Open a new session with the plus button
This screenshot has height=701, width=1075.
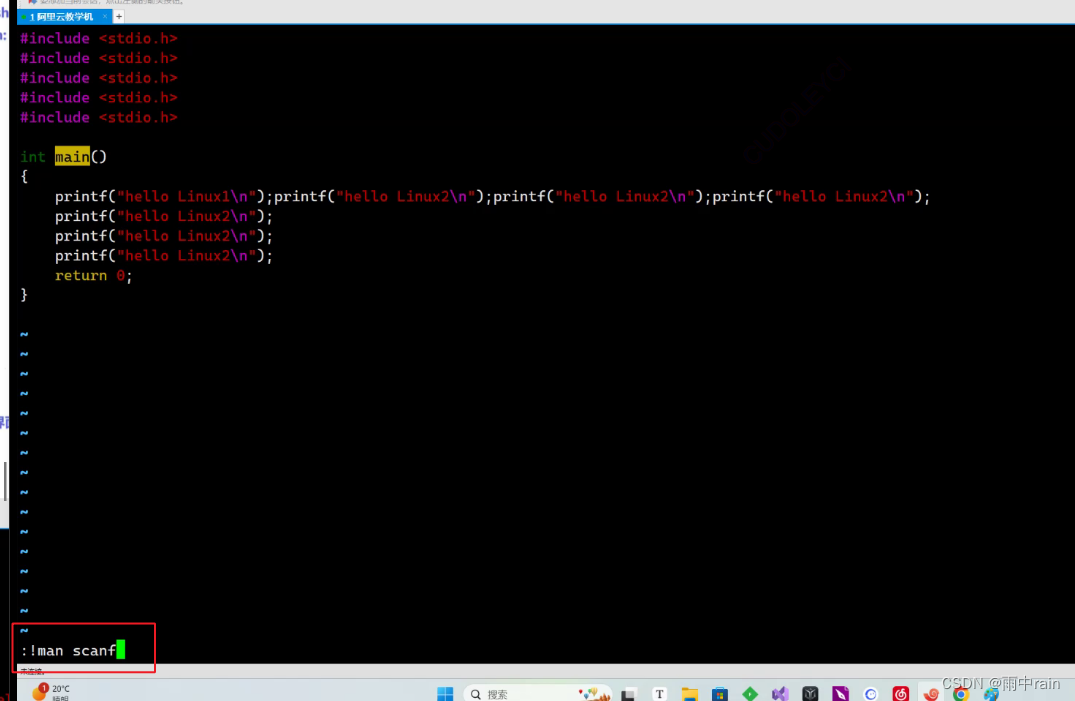(117, 16)
